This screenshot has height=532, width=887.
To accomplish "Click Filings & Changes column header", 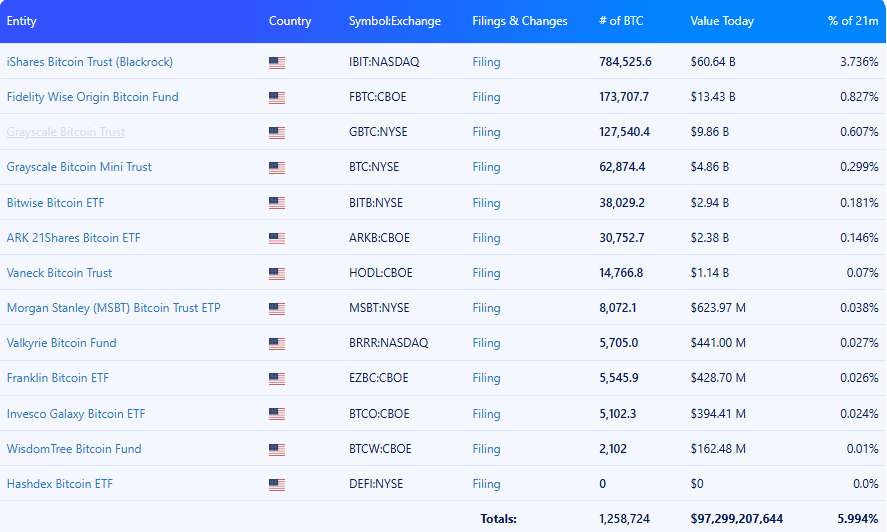I will pyautogui.click(x=520, y=21).
